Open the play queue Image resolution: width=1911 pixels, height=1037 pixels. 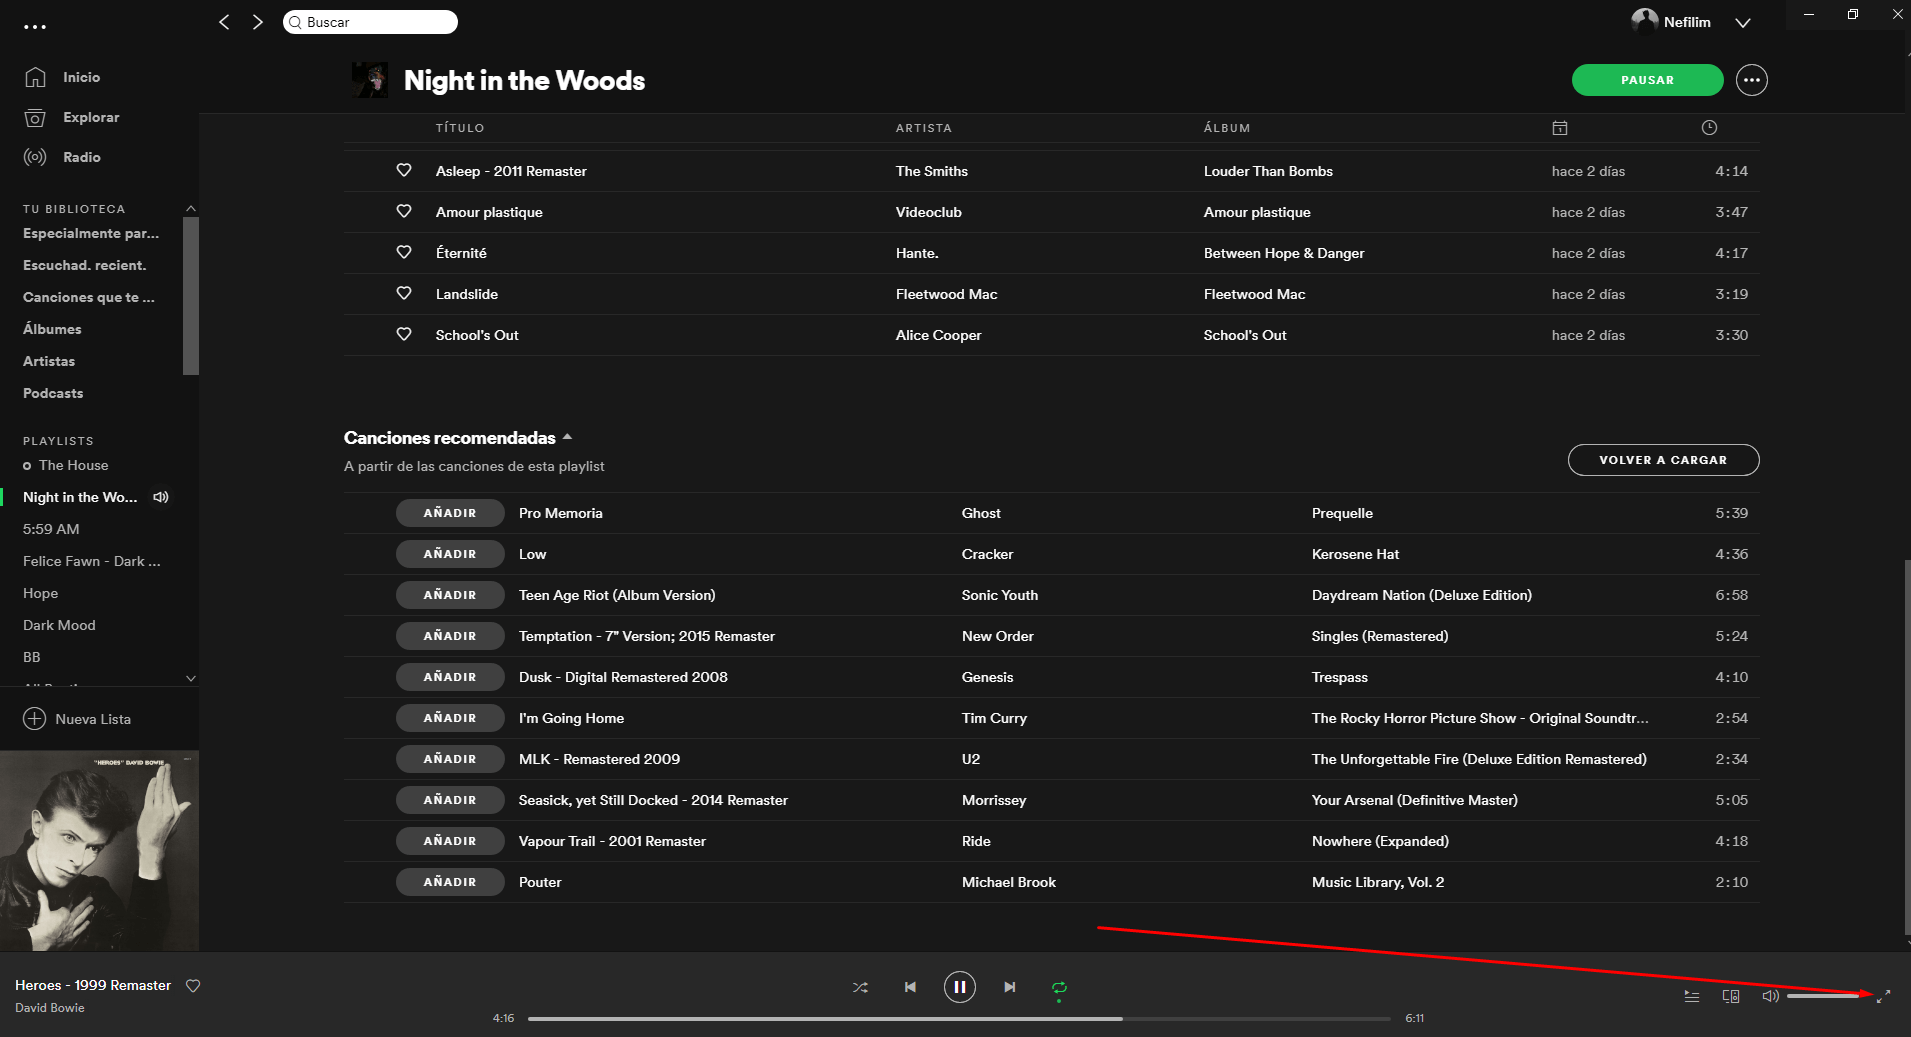pyautogui.click(x=1692, y=996)
